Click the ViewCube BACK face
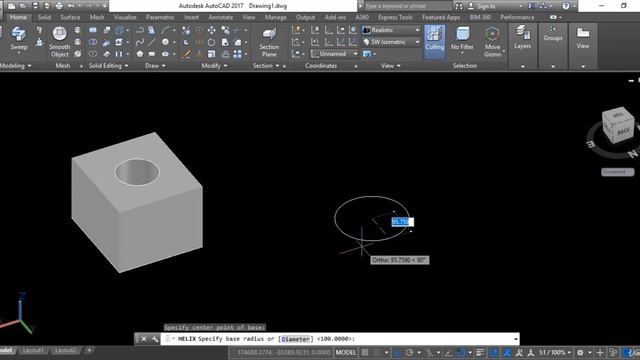 pyautogui.click(x=622, y=131)
